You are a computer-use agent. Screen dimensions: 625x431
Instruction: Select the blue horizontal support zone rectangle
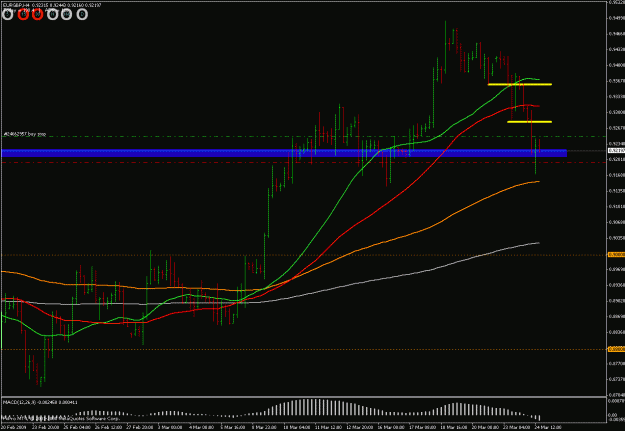tap(284, 153)
